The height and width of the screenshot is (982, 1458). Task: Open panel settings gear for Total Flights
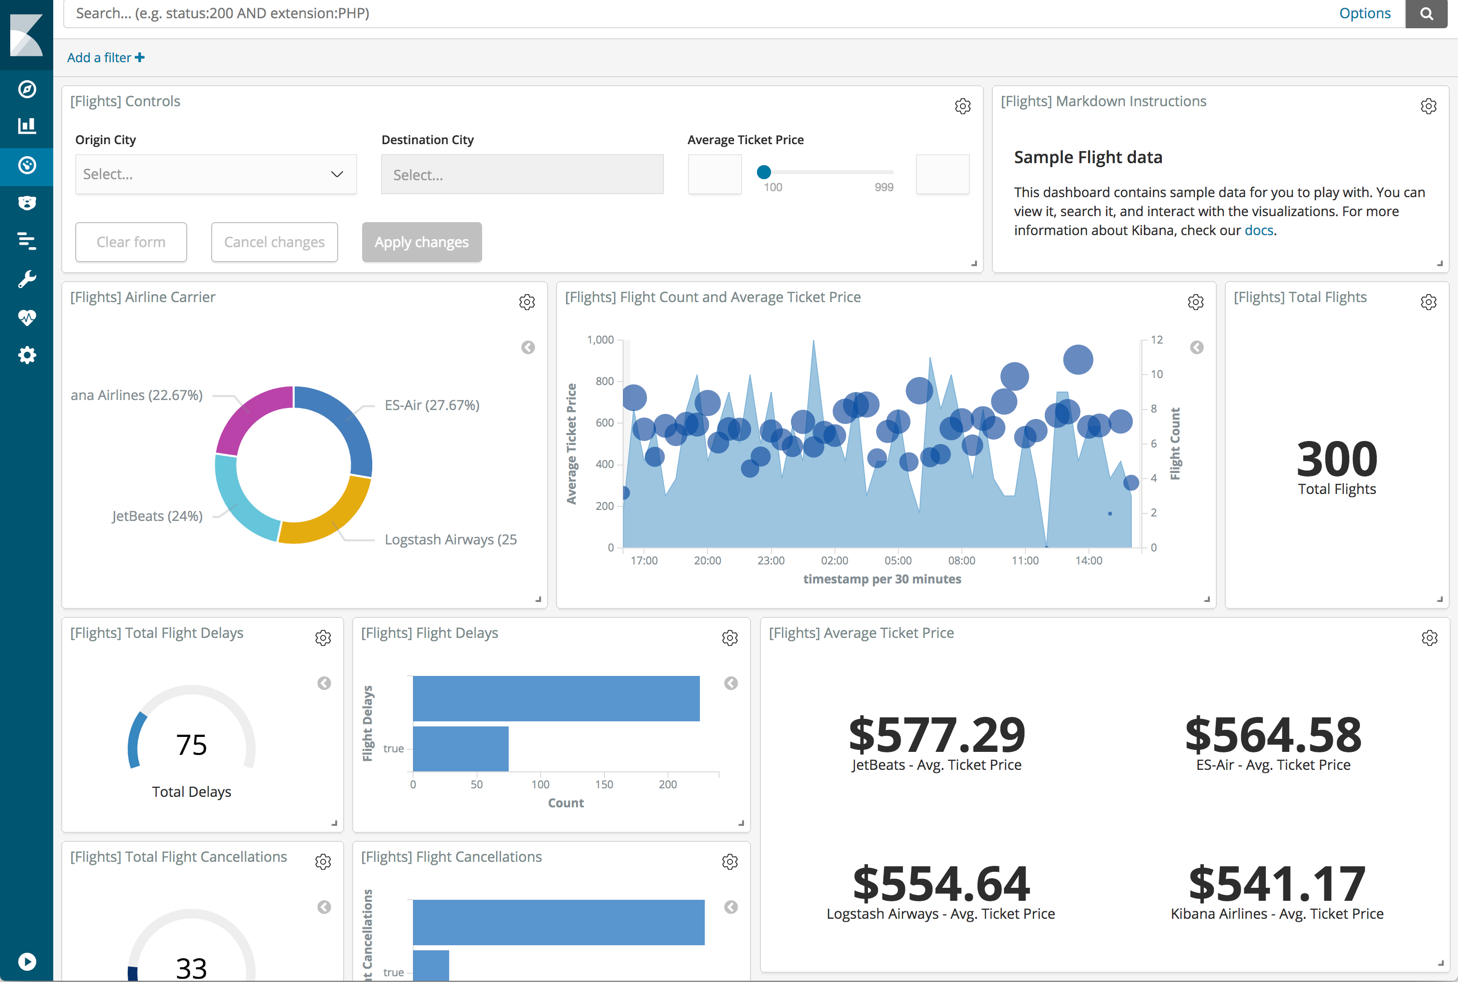[1428, 302]
